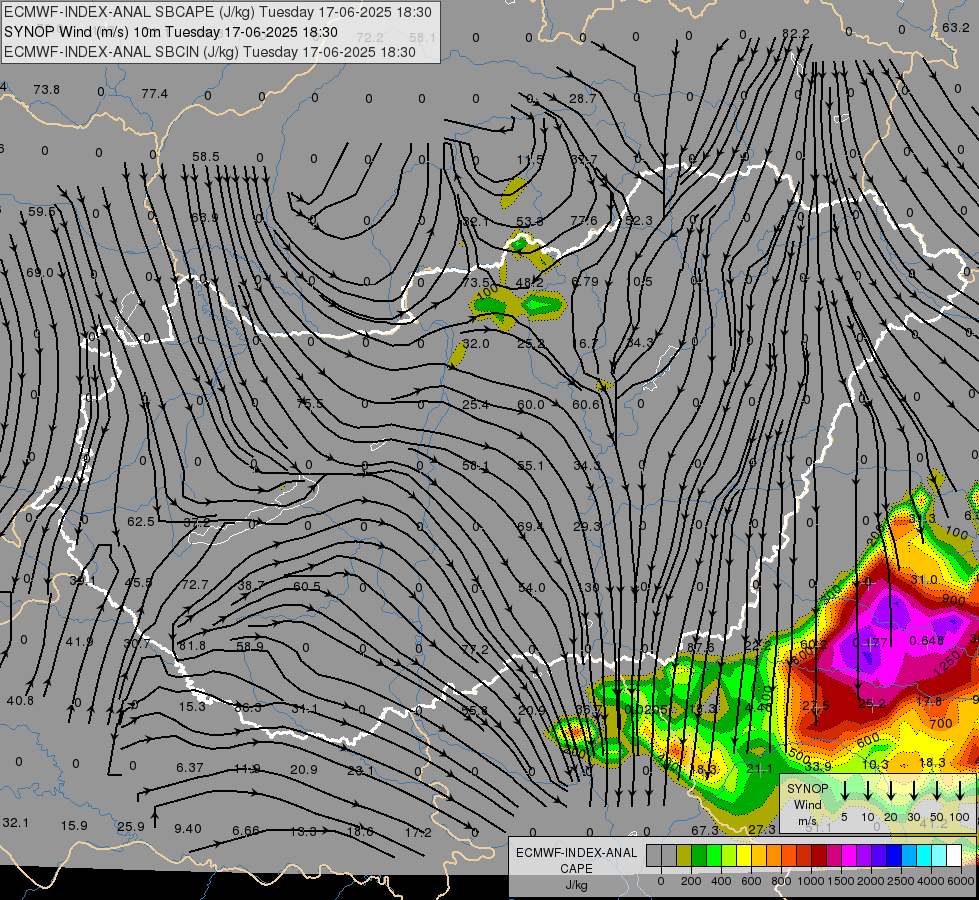Click the '45.5' grid value
The height and width of the screenshot is (900, 979).
point(138,582)
